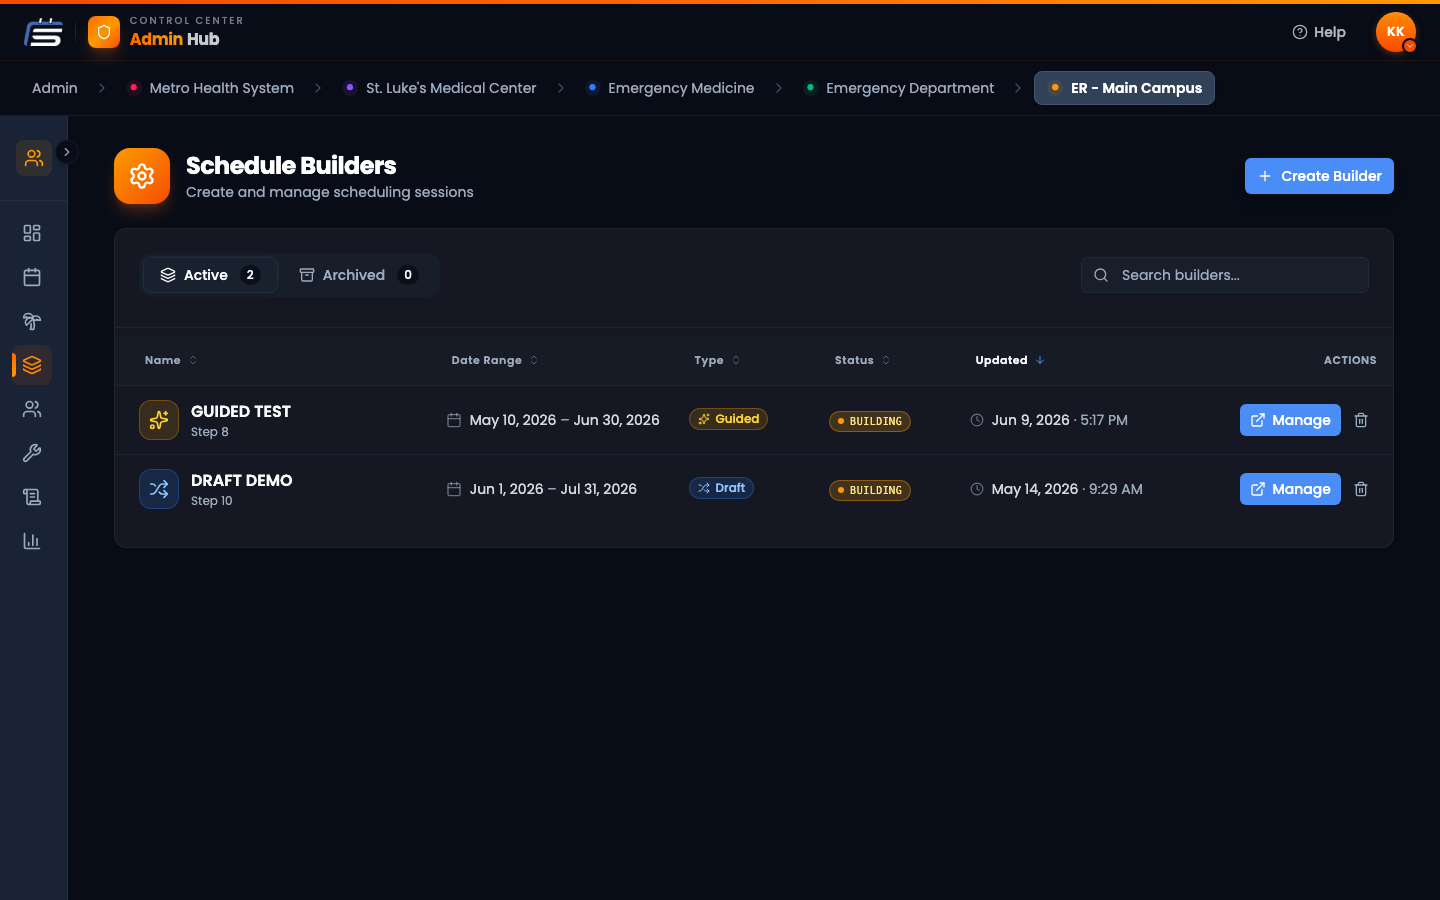Click Manage for DRAFT DEMO
The width and height of the screenshot is (1440, 900).
[x=1290, y=489]
